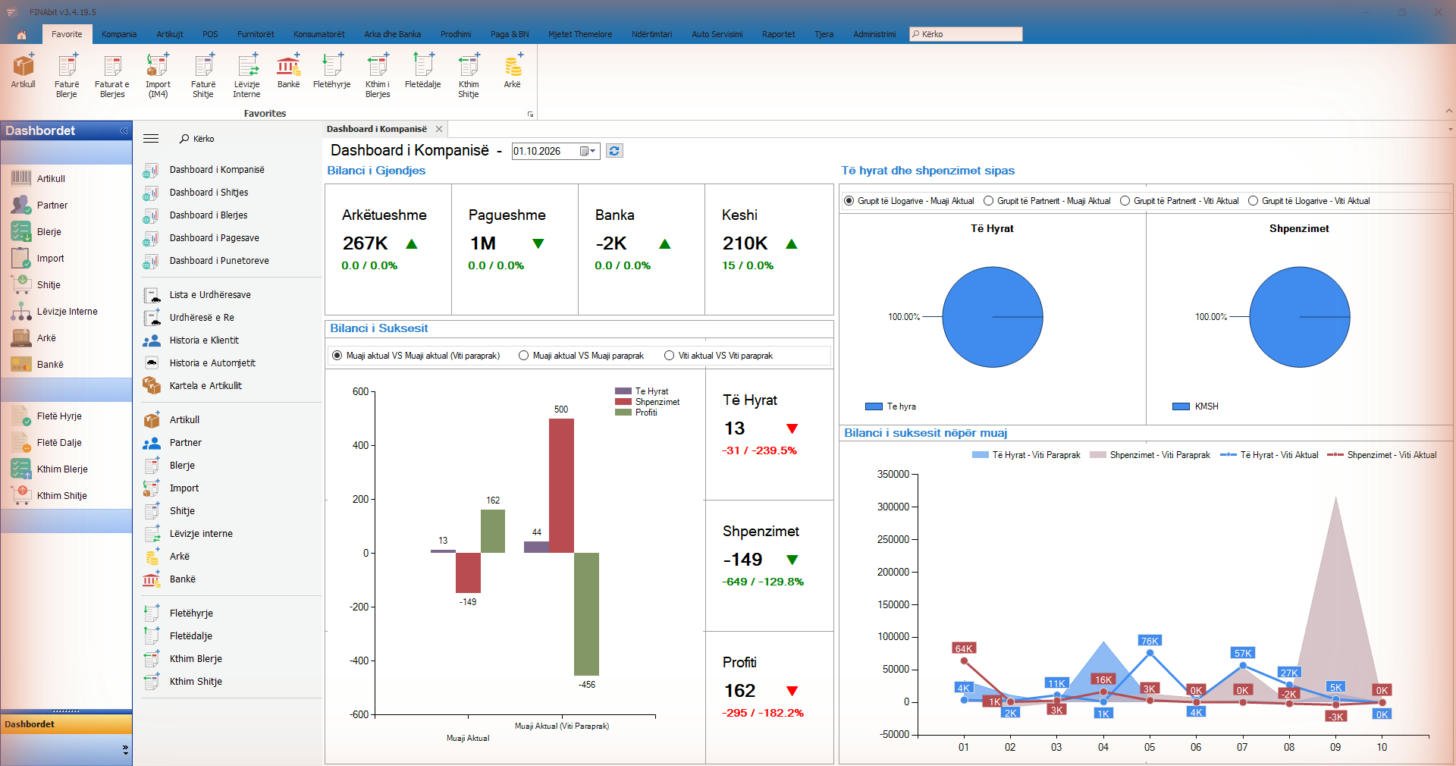Select Grupit të Partnerit - Muaji Aktual

pyautogui.click(x=1047, y=201)
